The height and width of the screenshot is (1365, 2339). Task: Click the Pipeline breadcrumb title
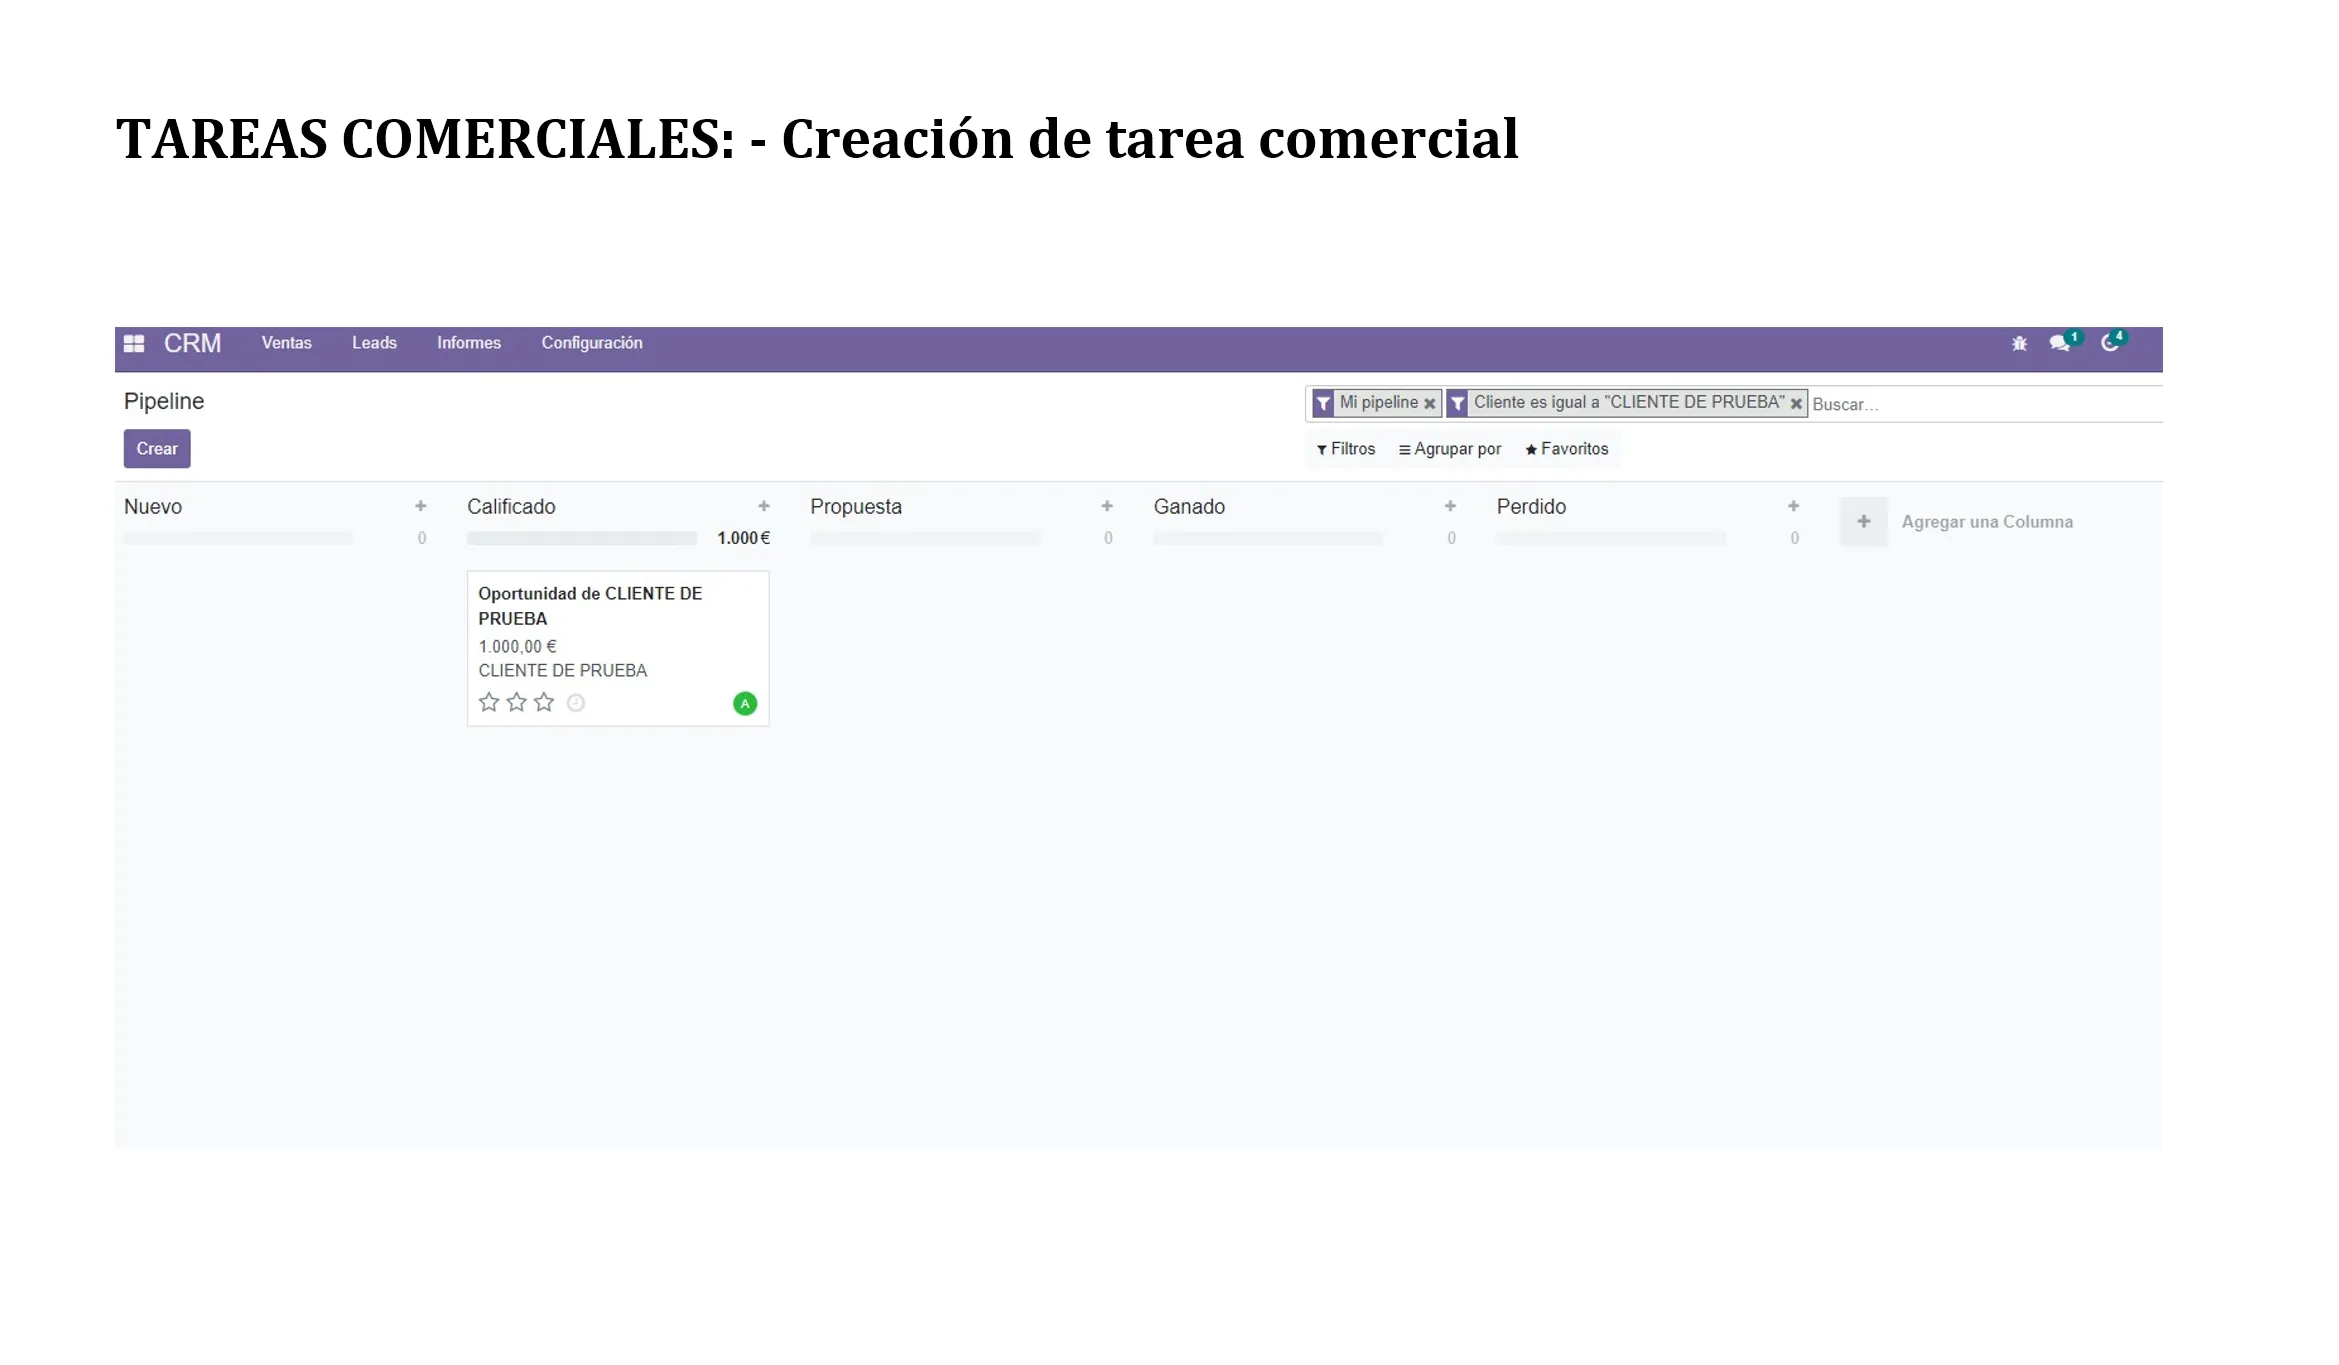pyautogui.click(x=164, y=401)
